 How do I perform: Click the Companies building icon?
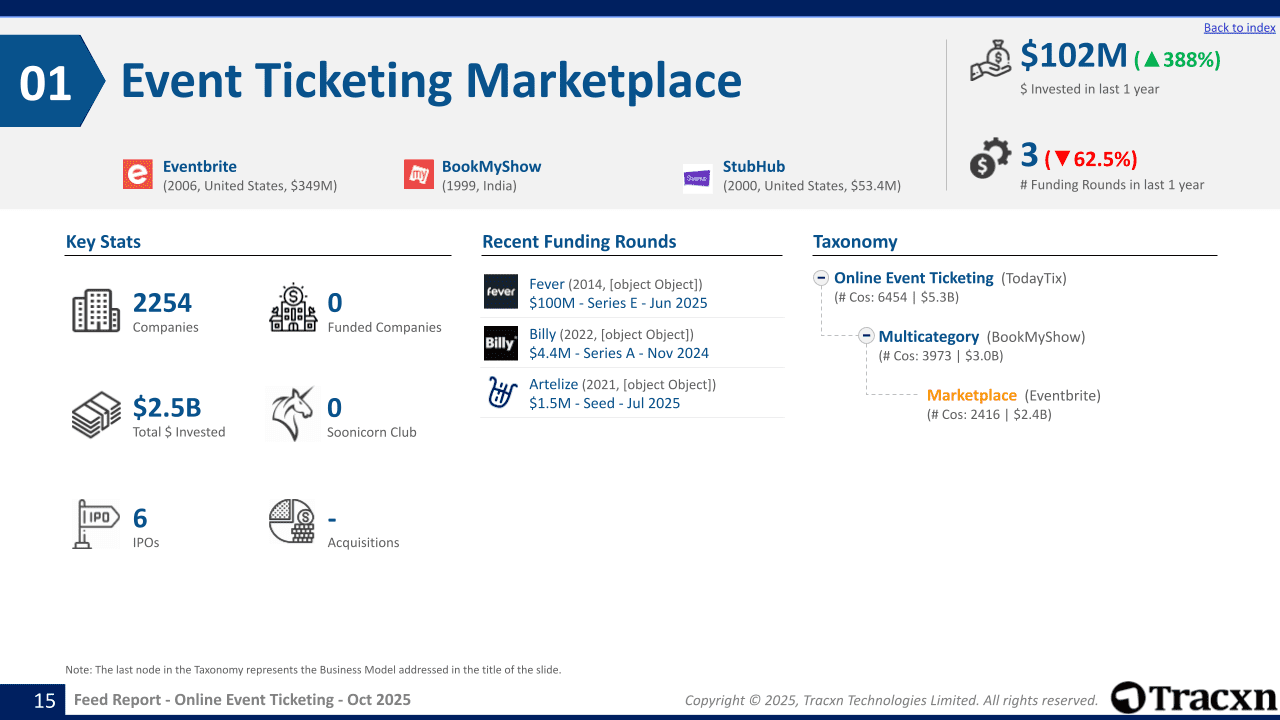[x=96, y=311]
